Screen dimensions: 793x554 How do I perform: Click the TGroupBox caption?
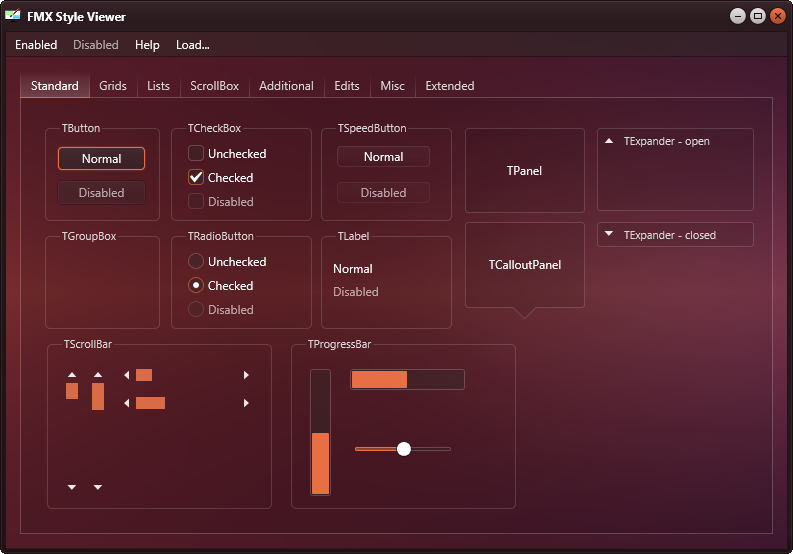(89, 236)
